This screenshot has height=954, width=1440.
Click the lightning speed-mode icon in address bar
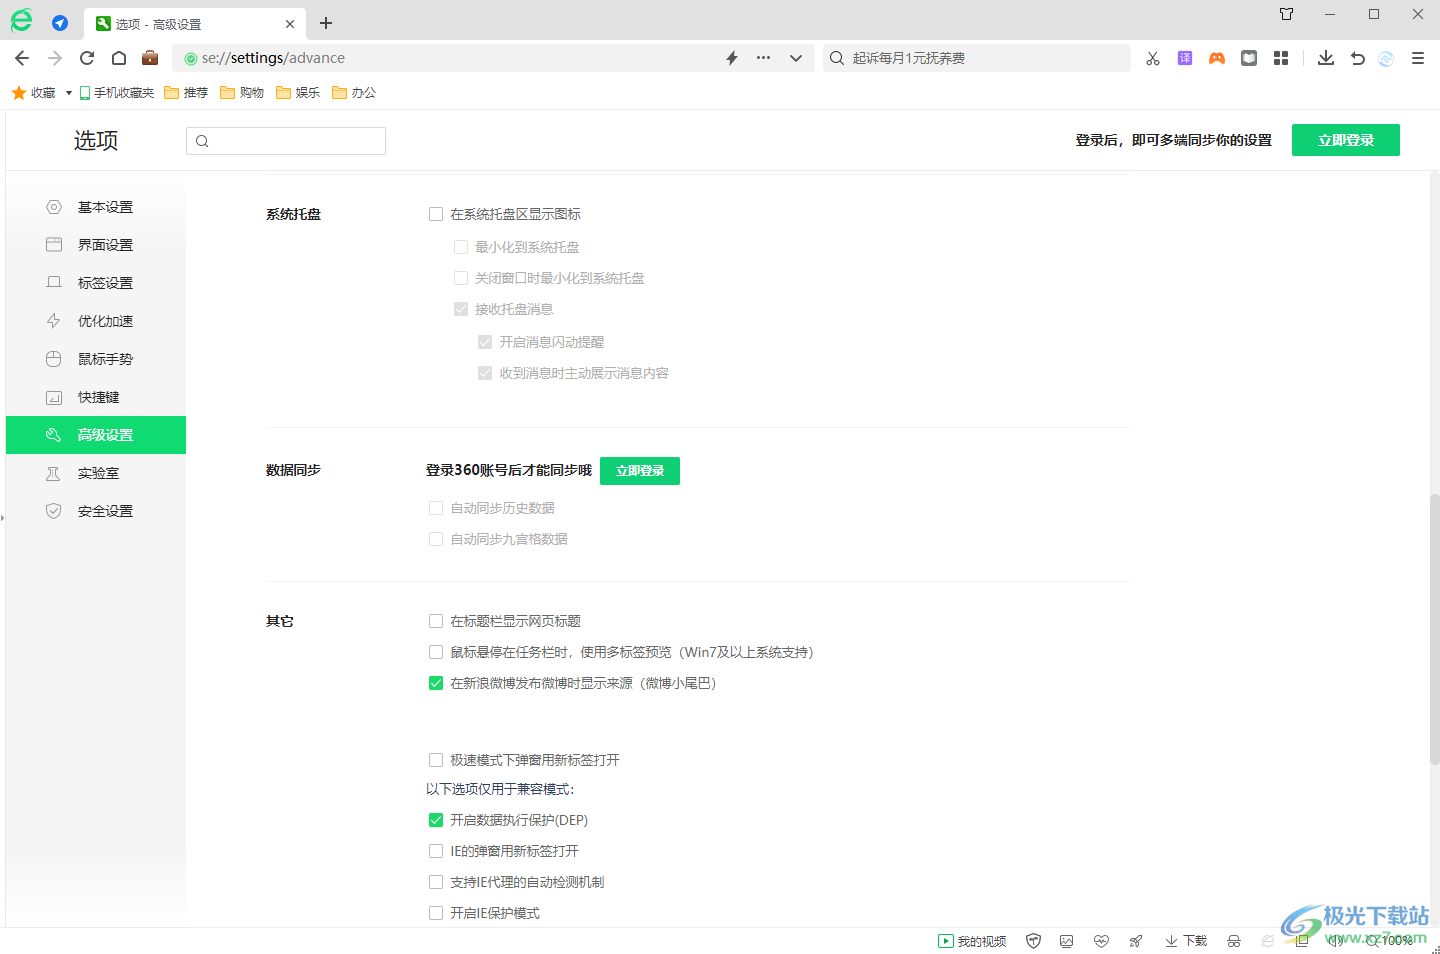732,58
